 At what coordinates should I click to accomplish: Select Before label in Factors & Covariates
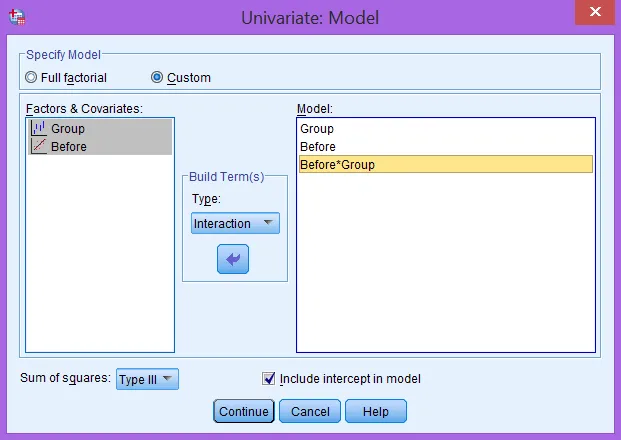[69, 146]
